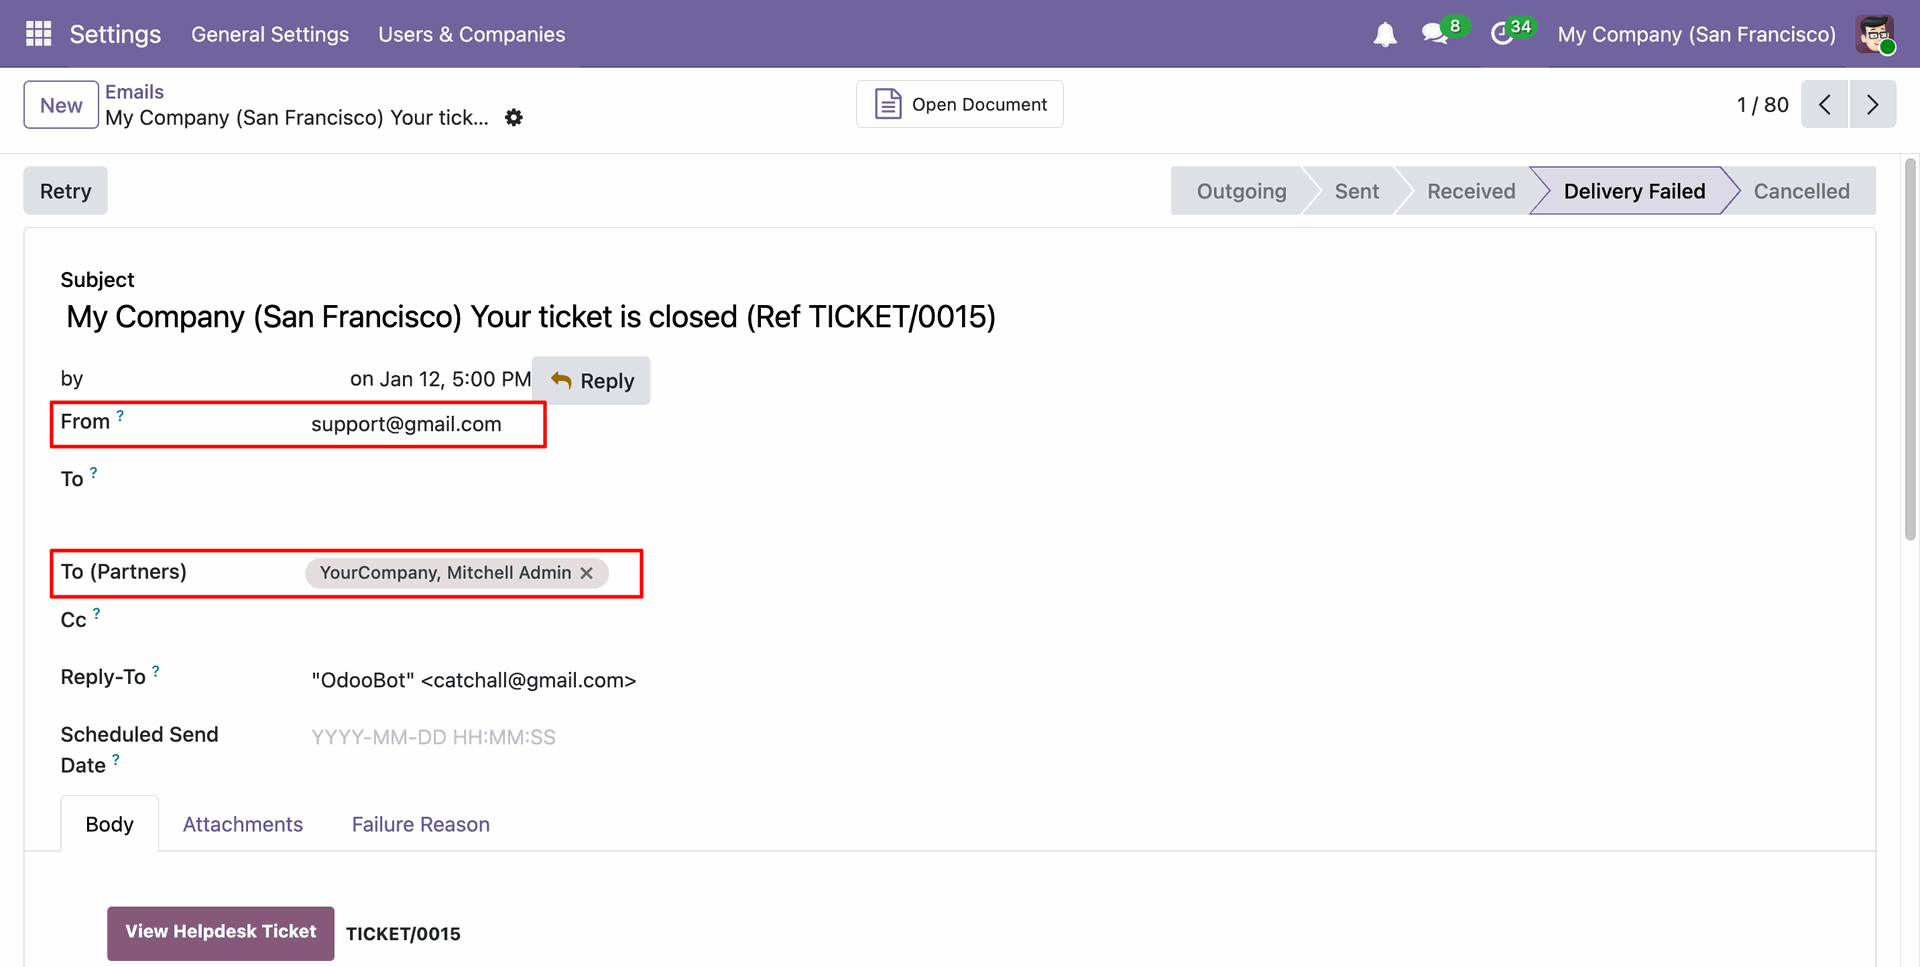This screenshot has width=1920, height=967.
Task: Open the activities clock icon
Action: [x=1502, y=34]
